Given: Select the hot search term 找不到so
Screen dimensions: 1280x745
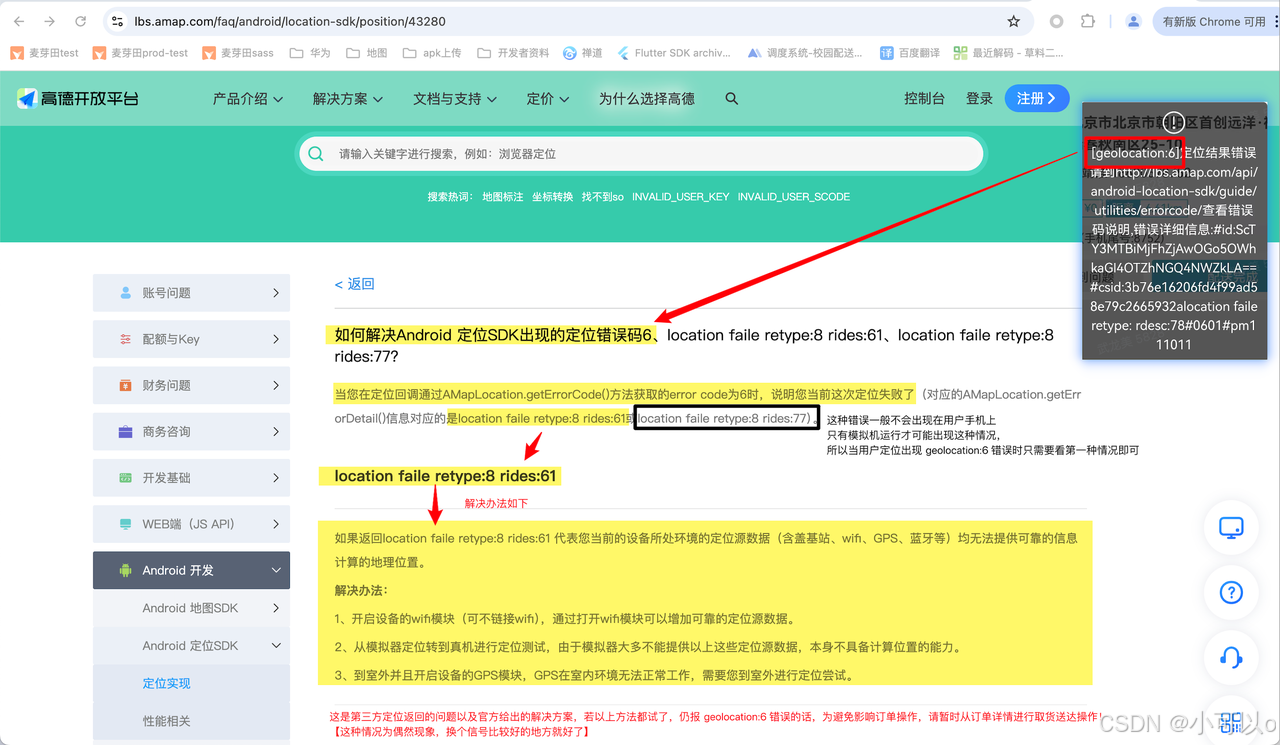Looking at the screenshot, I should (602, 197).
